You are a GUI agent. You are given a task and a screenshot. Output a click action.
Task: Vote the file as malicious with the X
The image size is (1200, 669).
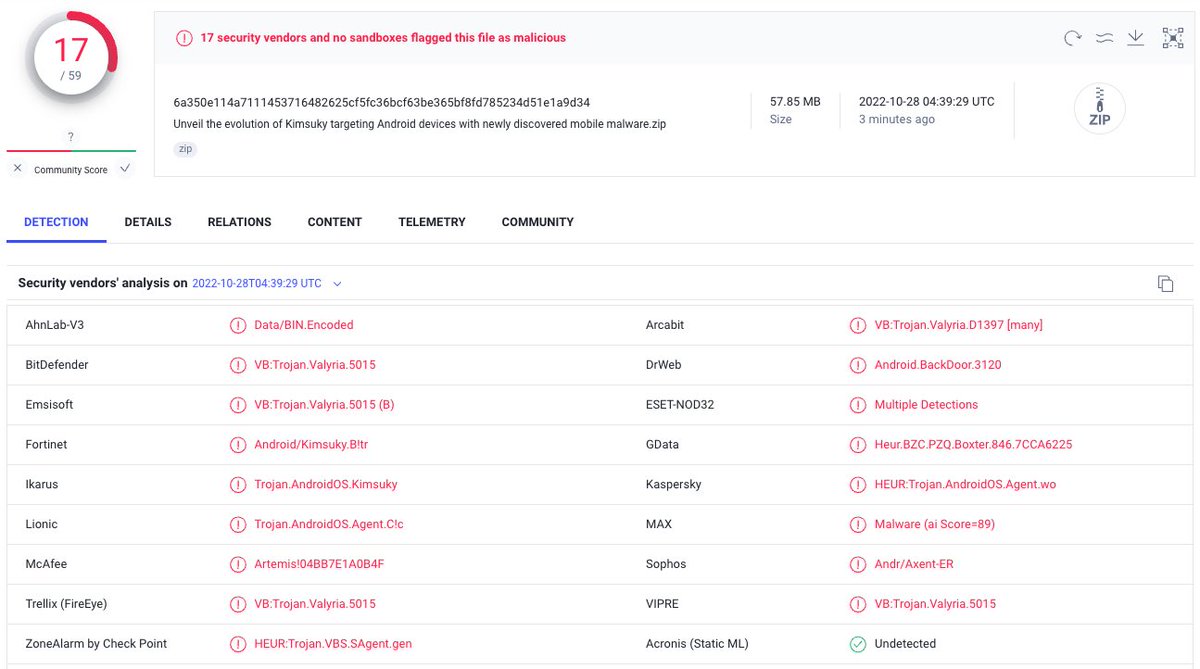tap(16, 169)
